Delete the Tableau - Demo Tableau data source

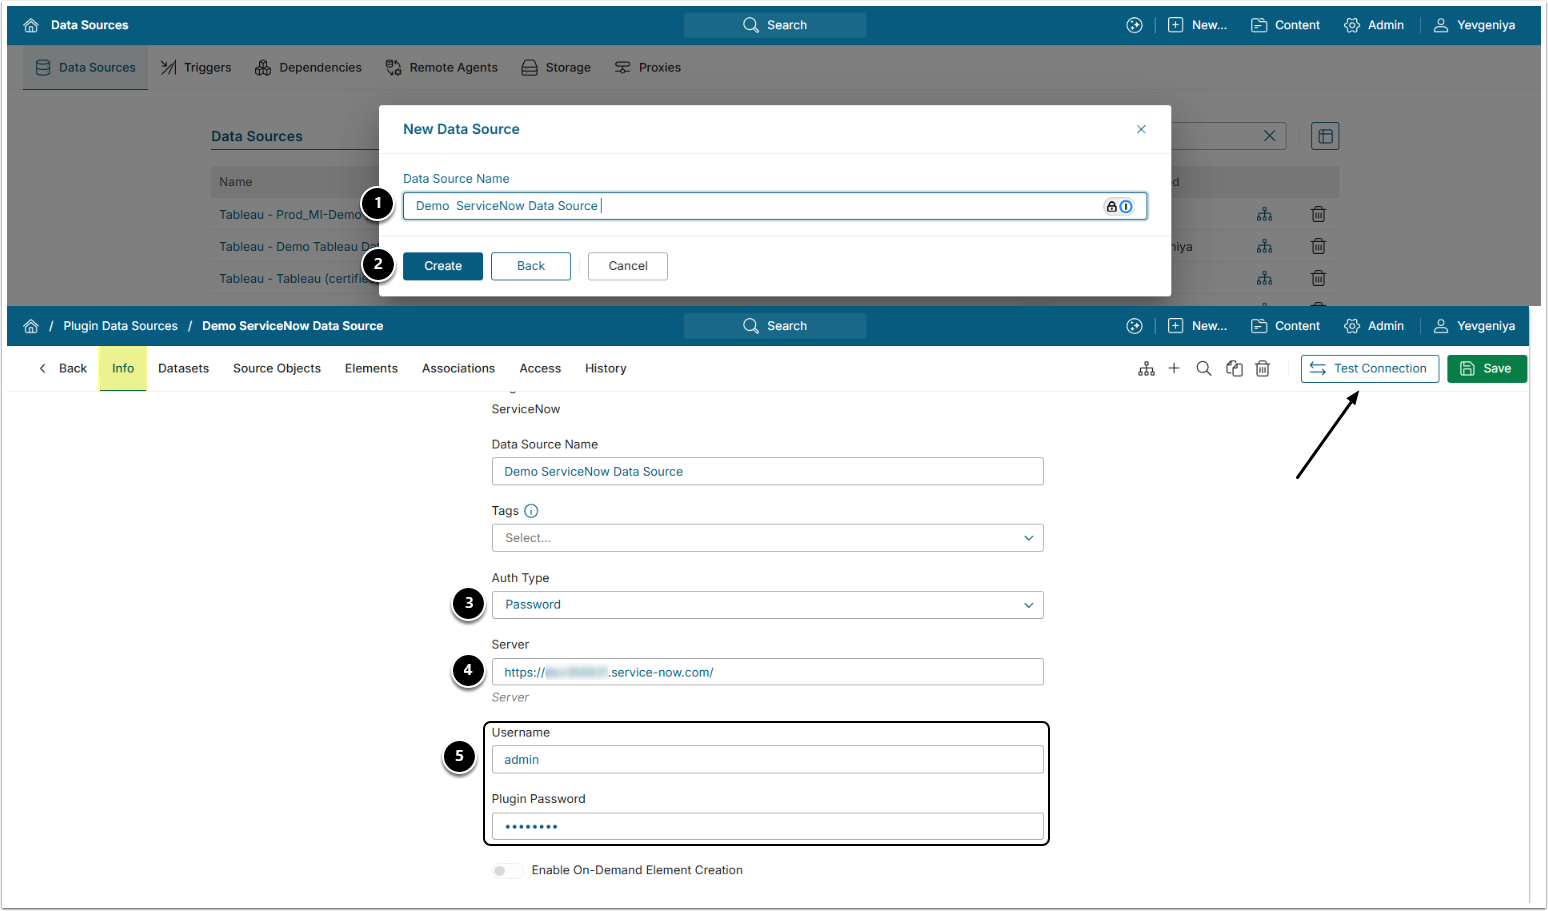point(1318,246)
